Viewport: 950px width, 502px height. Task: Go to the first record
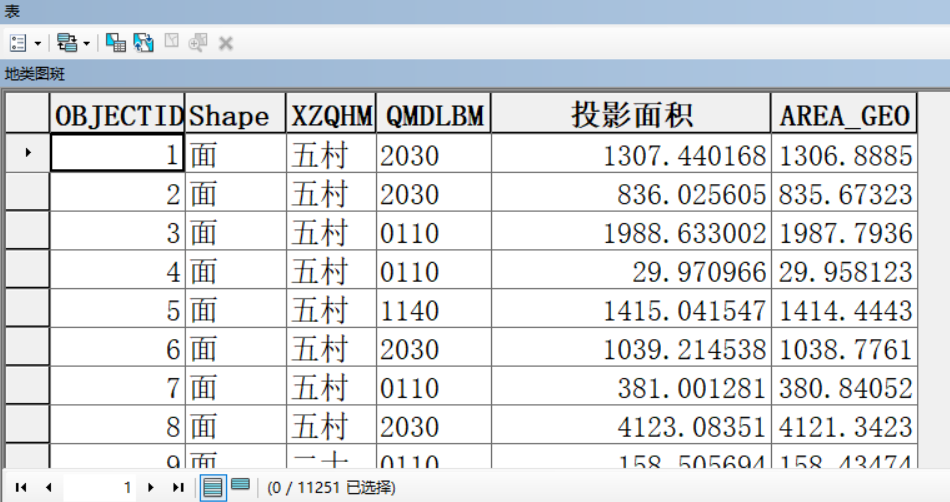pyautogui.click(x=21, y=487)
